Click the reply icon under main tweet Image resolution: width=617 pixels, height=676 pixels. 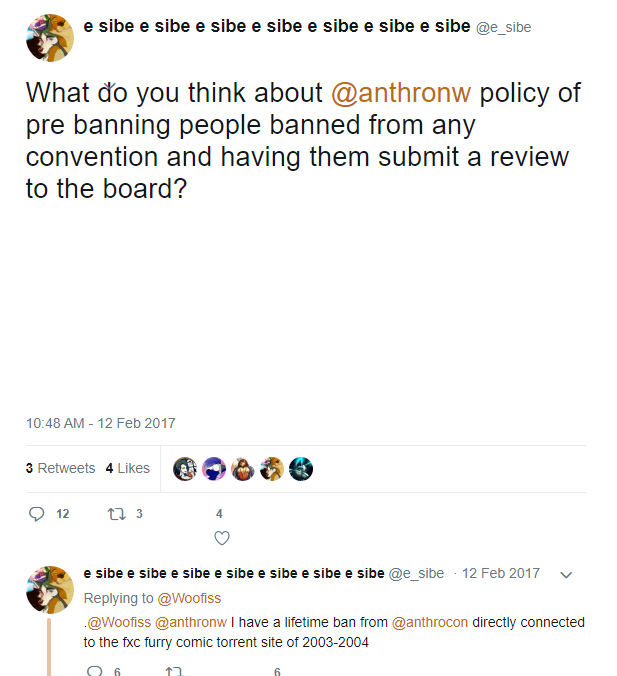[37, 514]
